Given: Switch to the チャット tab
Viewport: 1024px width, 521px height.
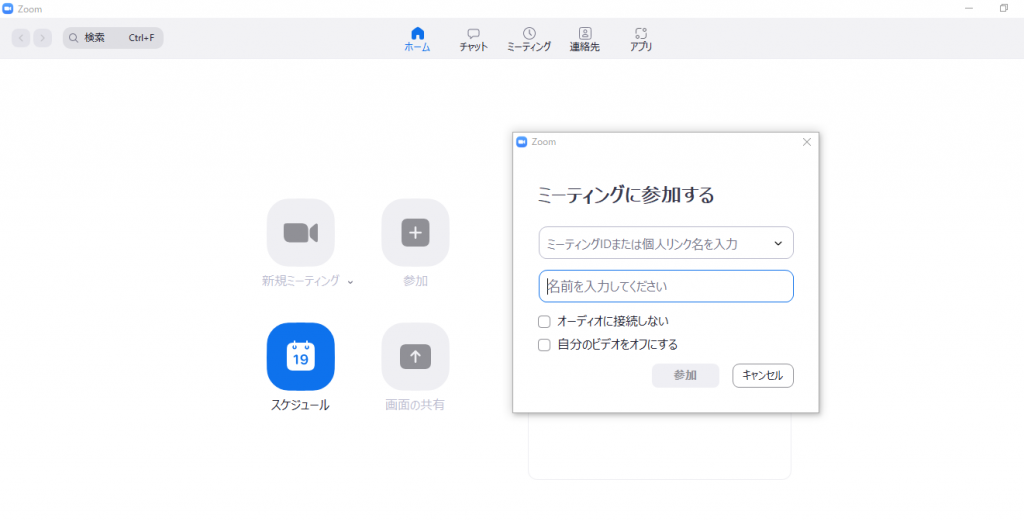Looking at the screenshot, I should point(473,40).
